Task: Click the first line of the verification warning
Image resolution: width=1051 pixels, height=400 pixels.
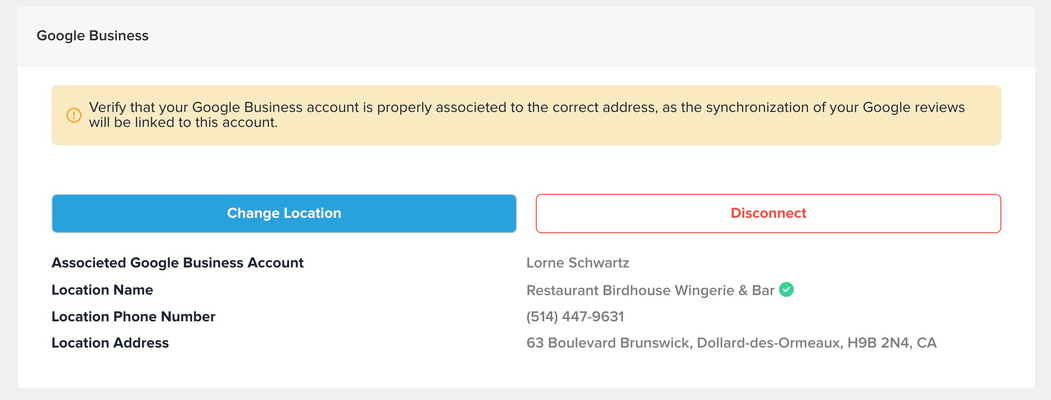Action: click(526, 107)
